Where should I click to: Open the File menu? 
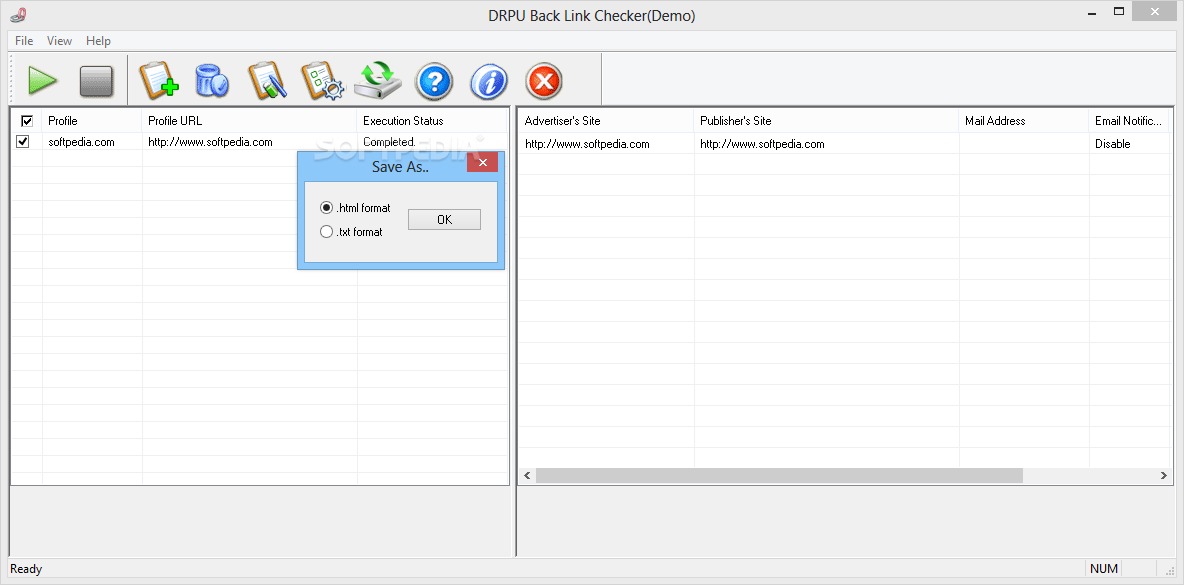pos(24,41)
